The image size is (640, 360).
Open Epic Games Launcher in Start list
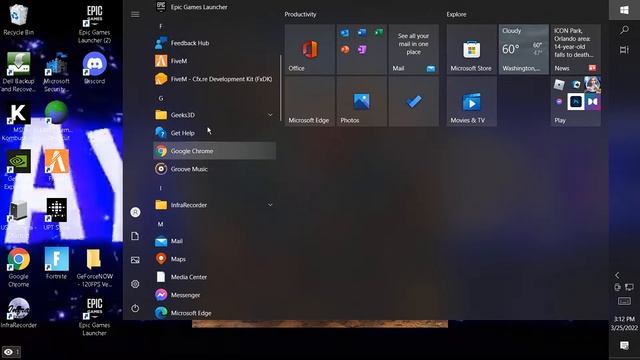click(215, 7)
